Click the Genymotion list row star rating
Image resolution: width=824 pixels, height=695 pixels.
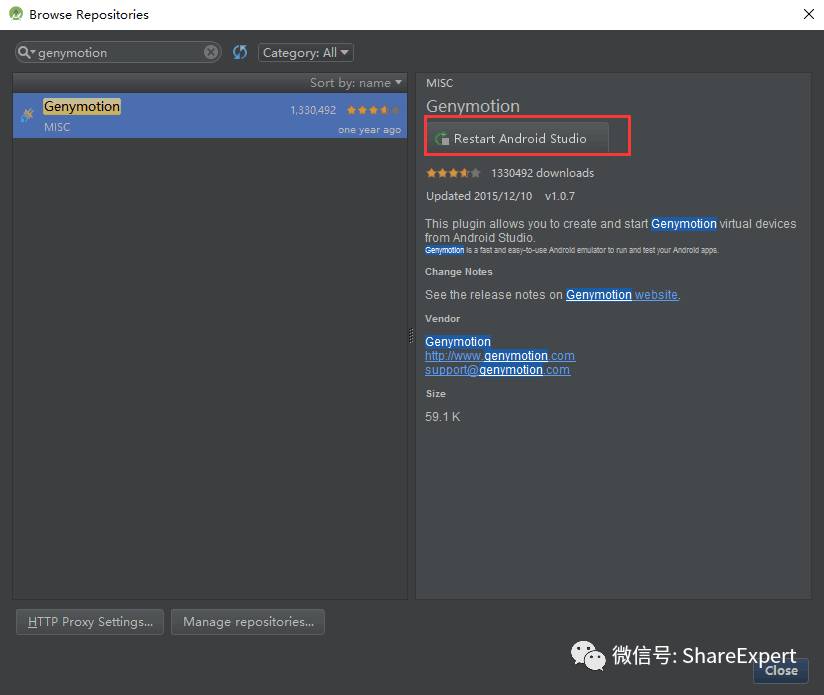373,110
